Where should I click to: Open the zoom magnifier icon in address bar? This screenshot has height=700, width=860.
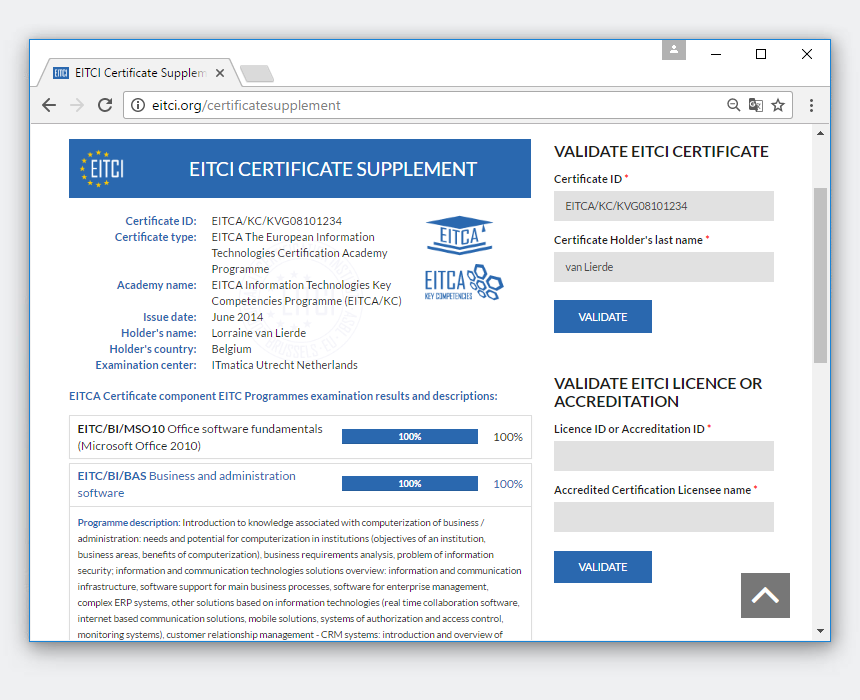click(734, 105)
